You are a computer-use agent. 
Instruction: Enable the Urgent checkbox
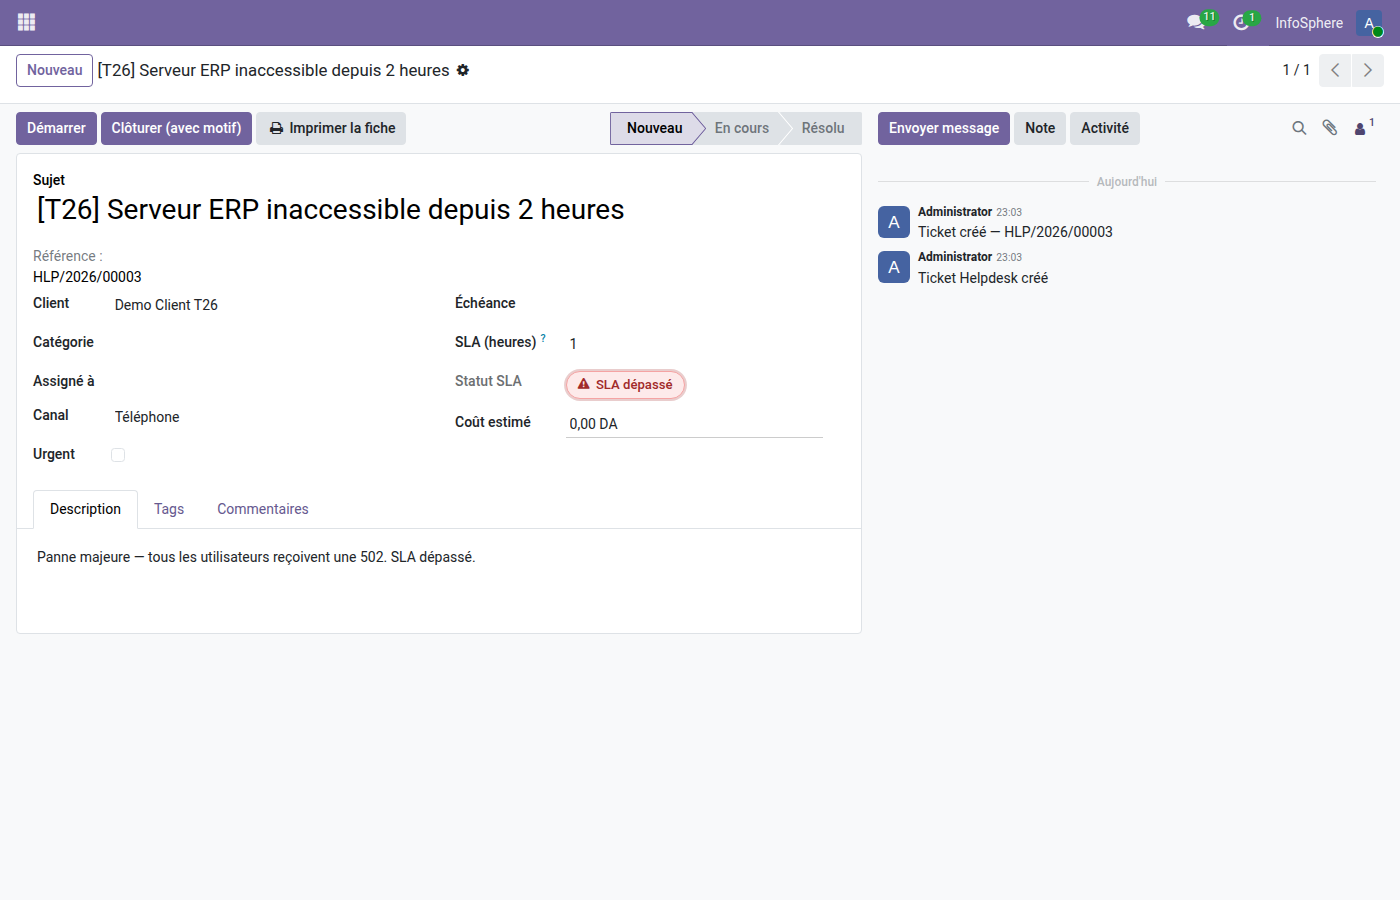(117, 454)
